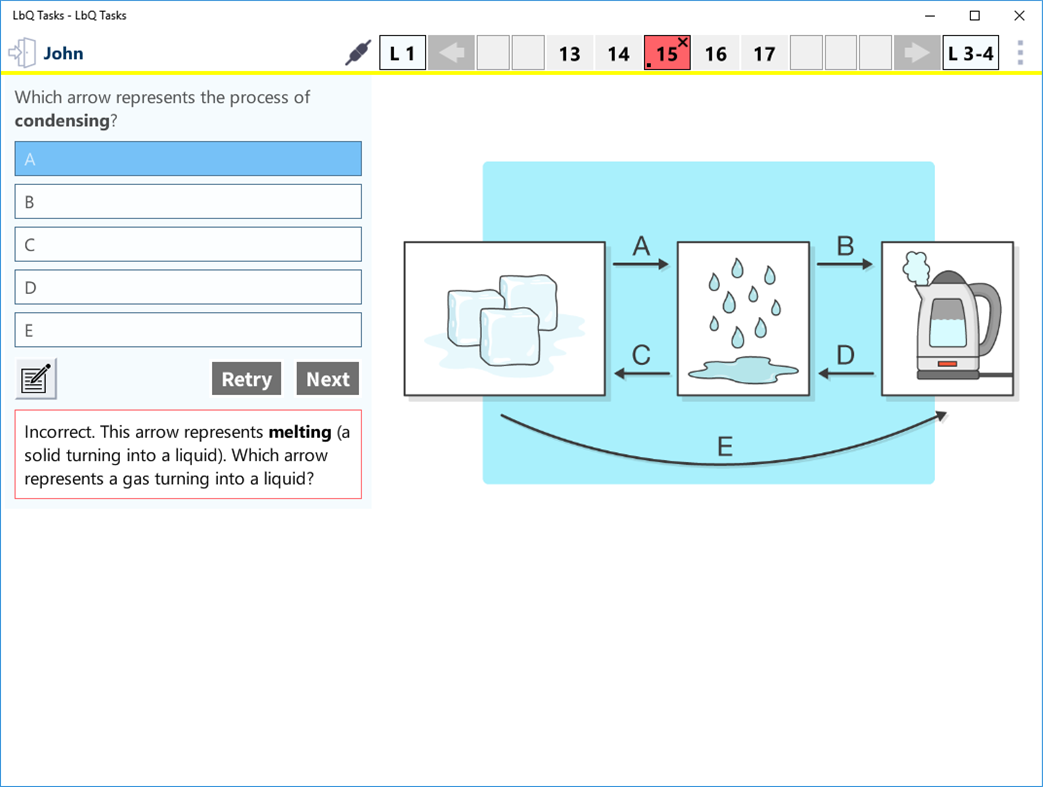
Task: Switch to question 16
Action: tap(715, 52)
